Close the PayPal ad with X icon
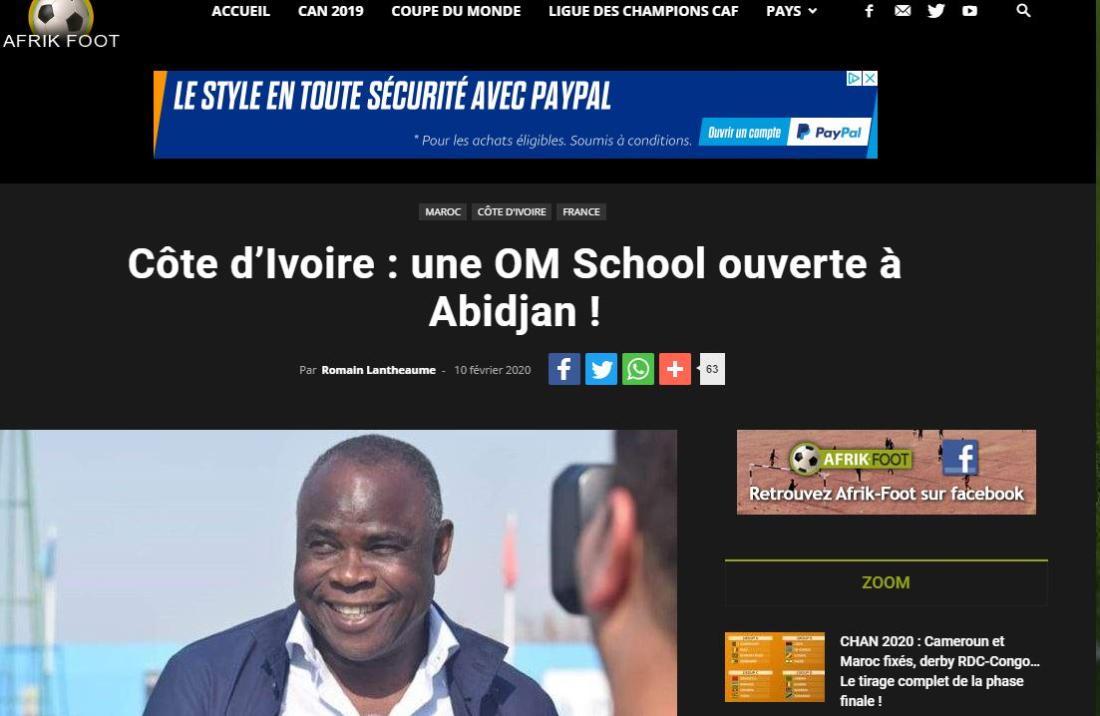 (x=870, y=79)
